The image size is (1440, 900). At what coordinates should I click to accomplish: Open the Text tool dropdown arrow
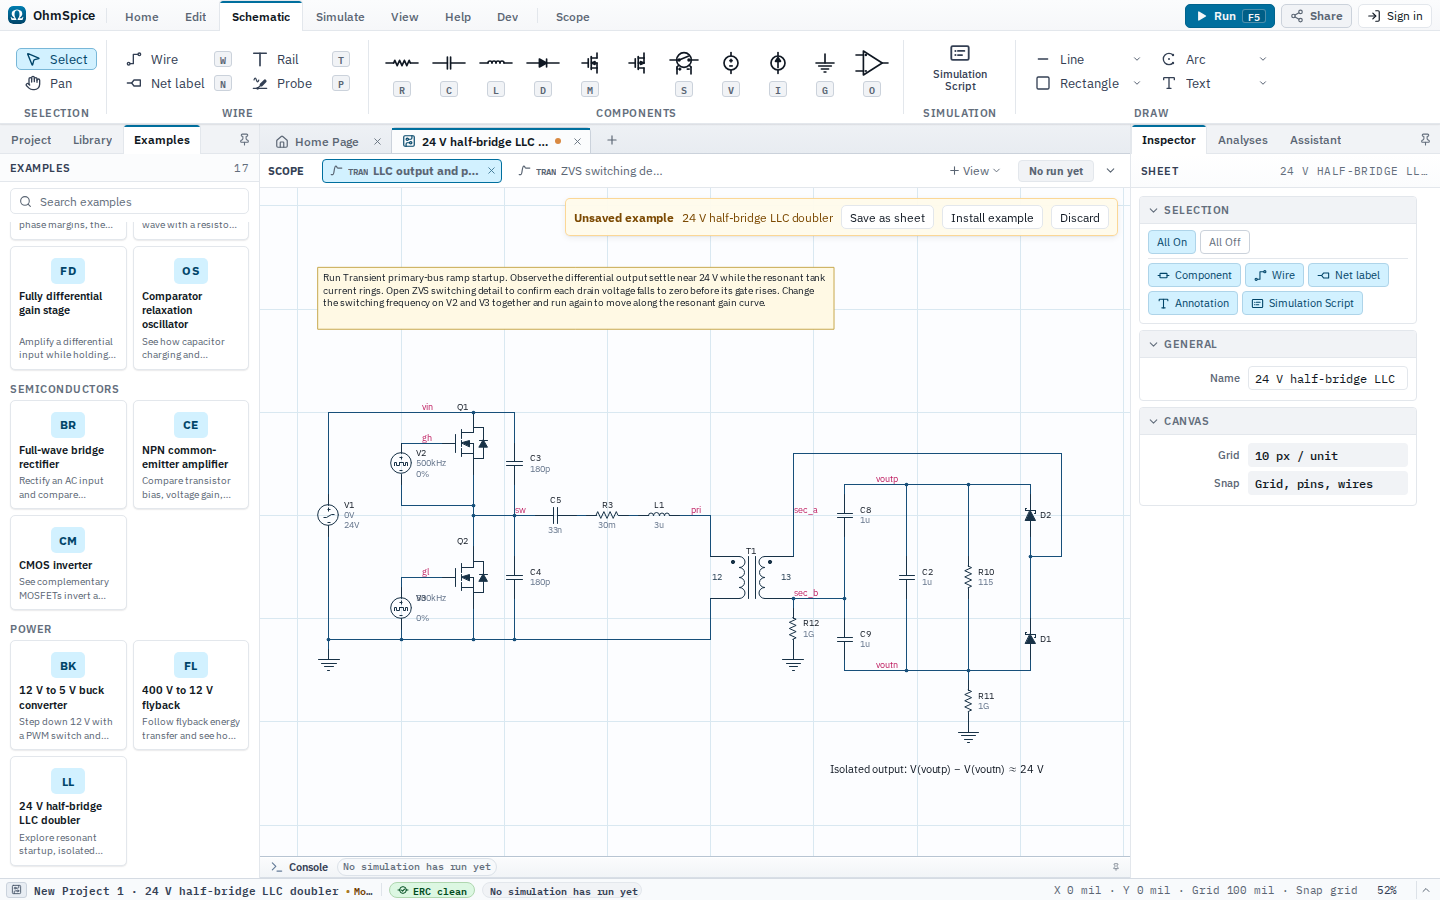pos(1262,83)
